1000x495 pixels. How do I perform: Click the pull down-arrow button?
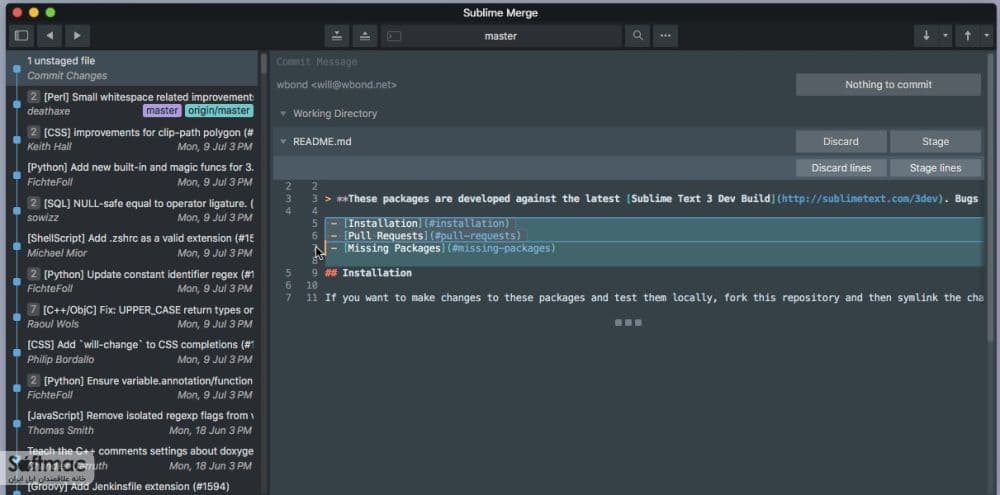[x=926, y=36]
